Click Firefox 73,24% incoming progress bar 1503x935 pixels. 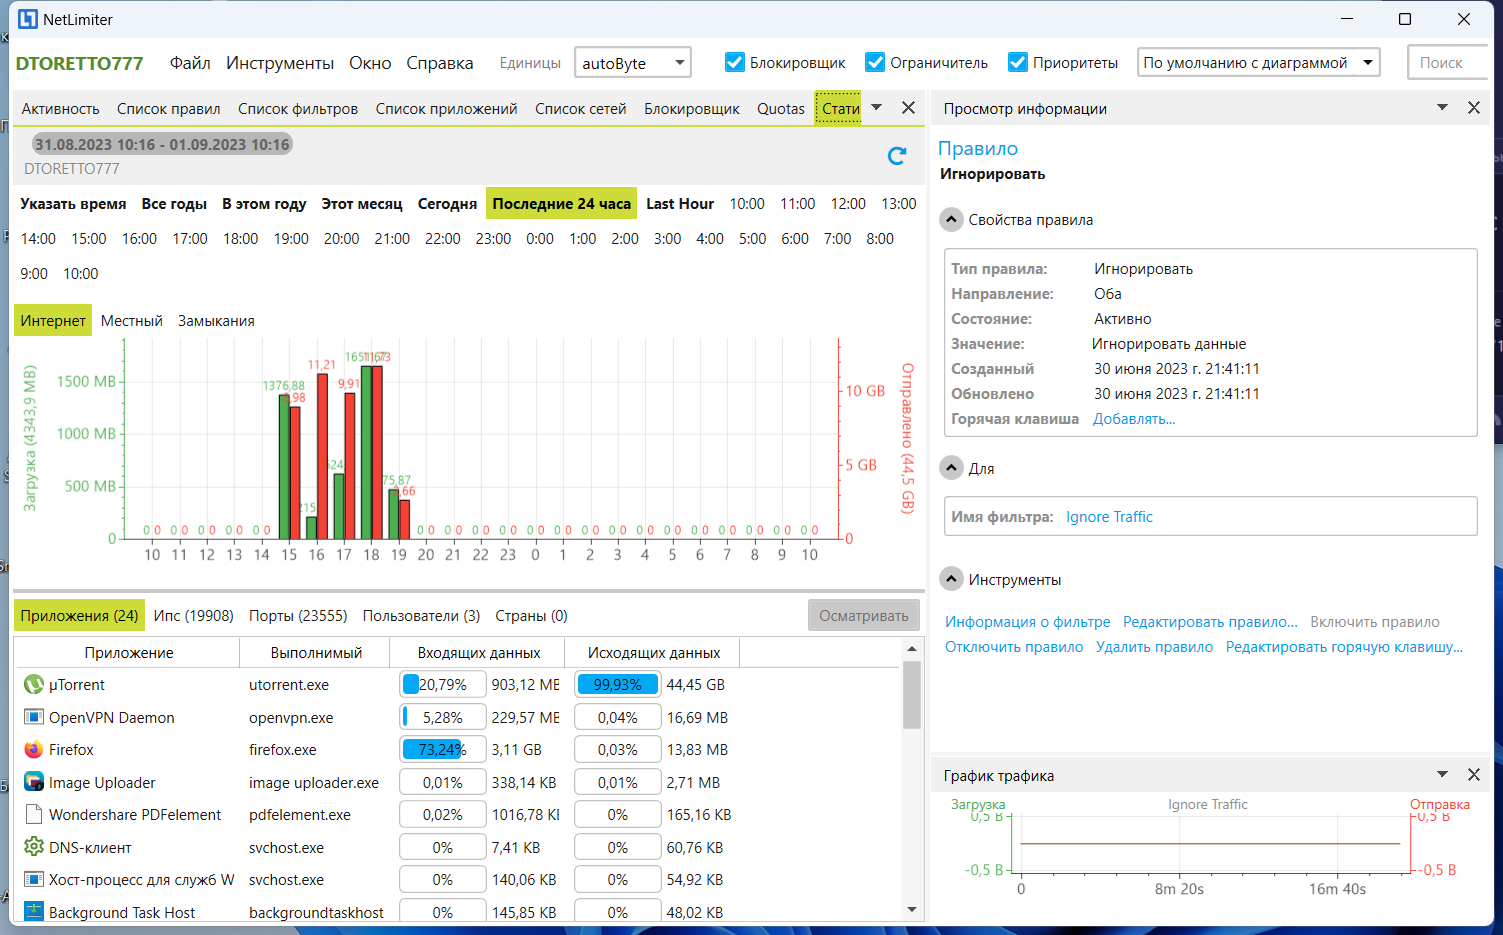(443, 749)
